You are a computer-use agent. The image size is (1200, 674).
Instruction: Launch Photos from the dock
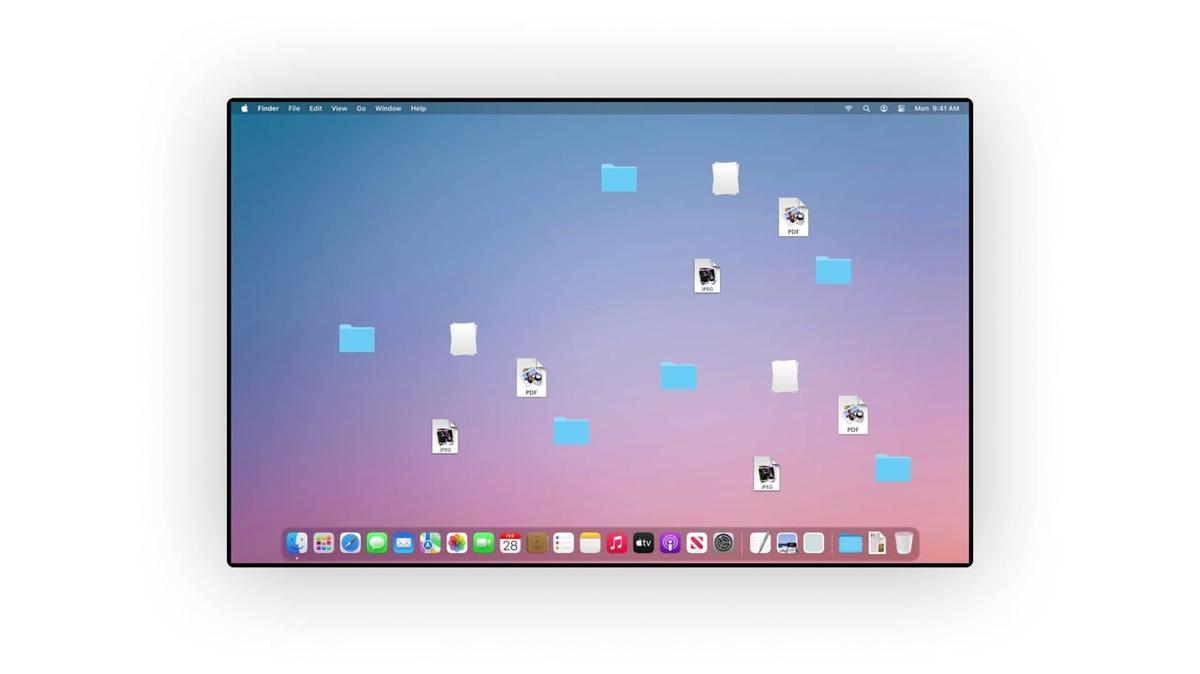[x=457, y=543]
